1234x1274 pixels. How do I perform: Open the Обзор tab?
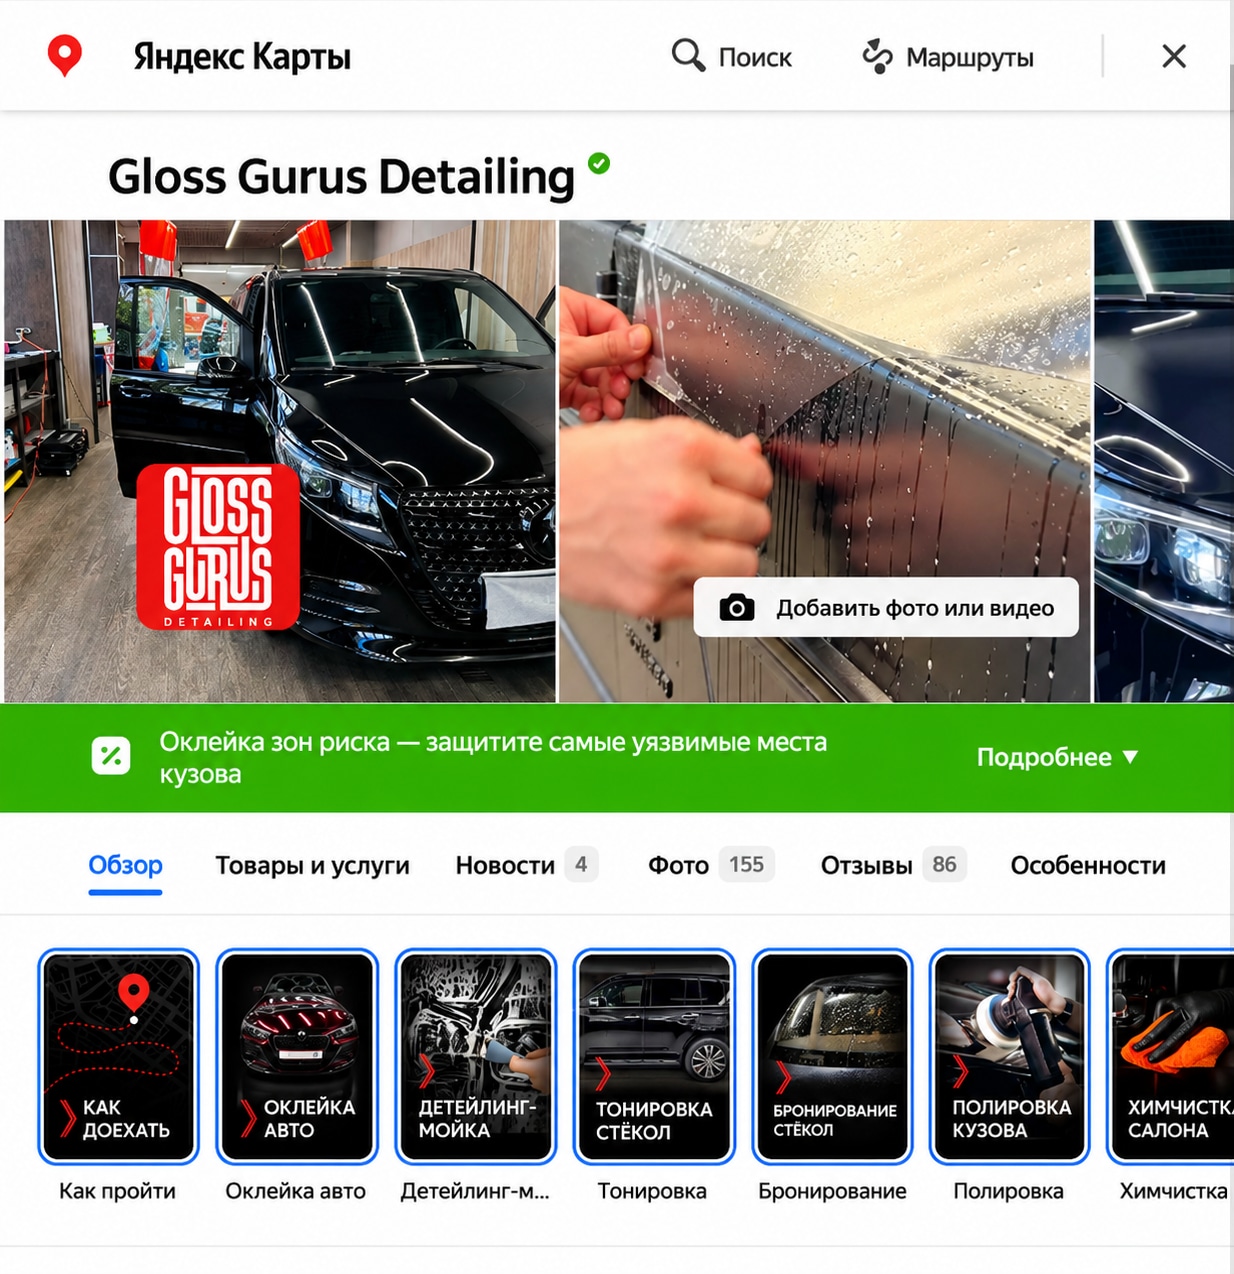(x=125, y=865)
